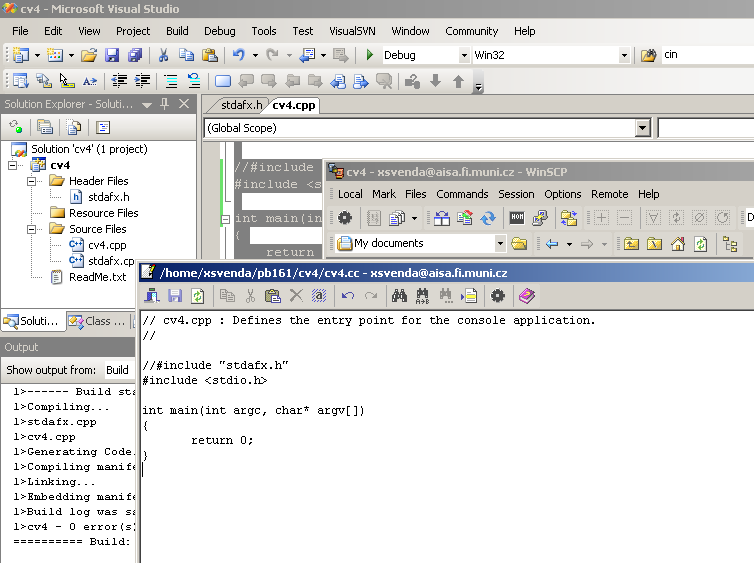Click WinSCP Refresh blue arrows icon
Viewport: 754px width, 563px height.
[488, 218]
